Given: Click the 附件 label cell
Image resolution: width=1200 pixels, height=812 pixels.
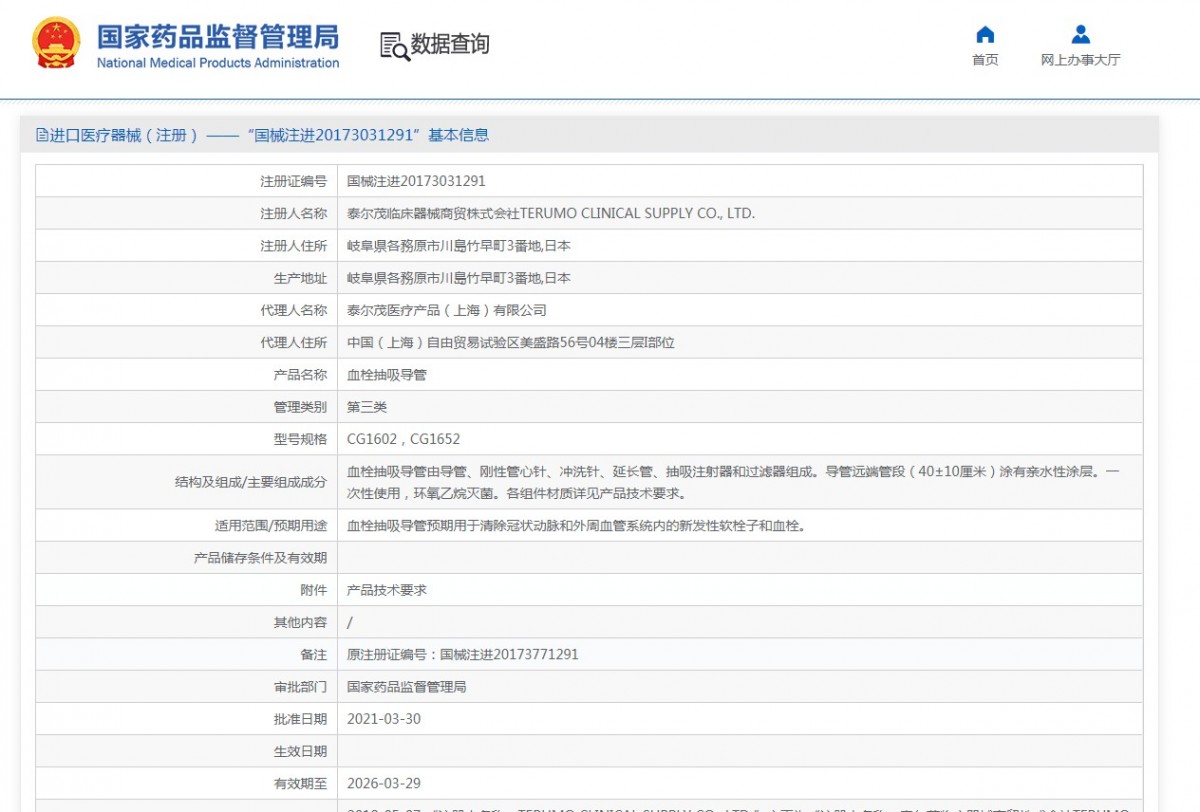Looking at the screenshot, I should [187, 590].
